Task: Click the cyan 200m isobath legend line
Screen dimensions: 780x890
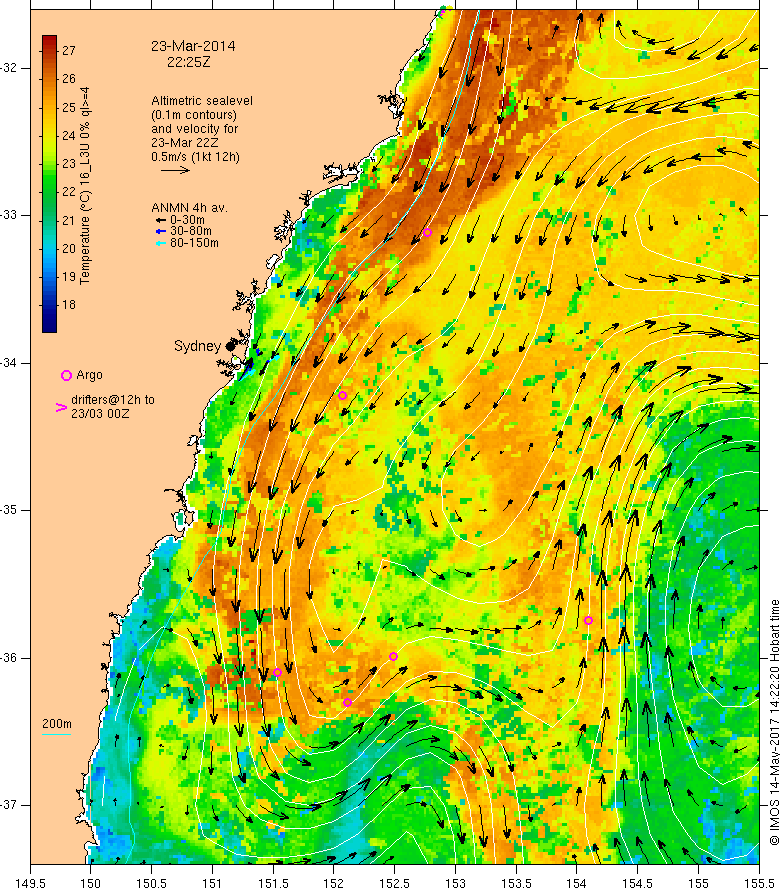Action: tap(57, 734)
